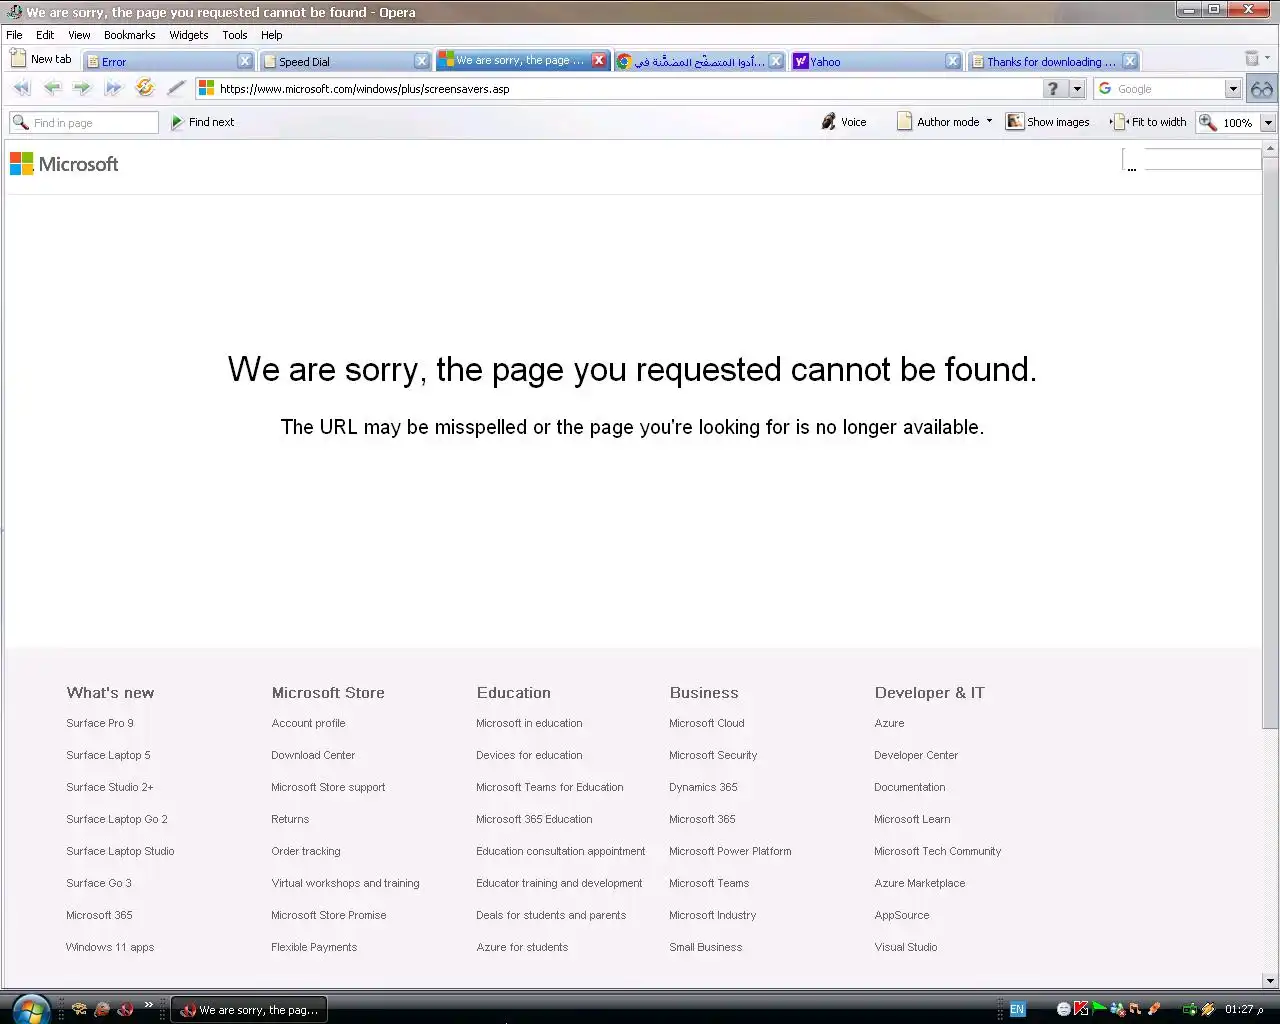The height and width of the screenshot is (1024, 1280).
Task: Open the Microsoft Cloud link
Action: 707,723
